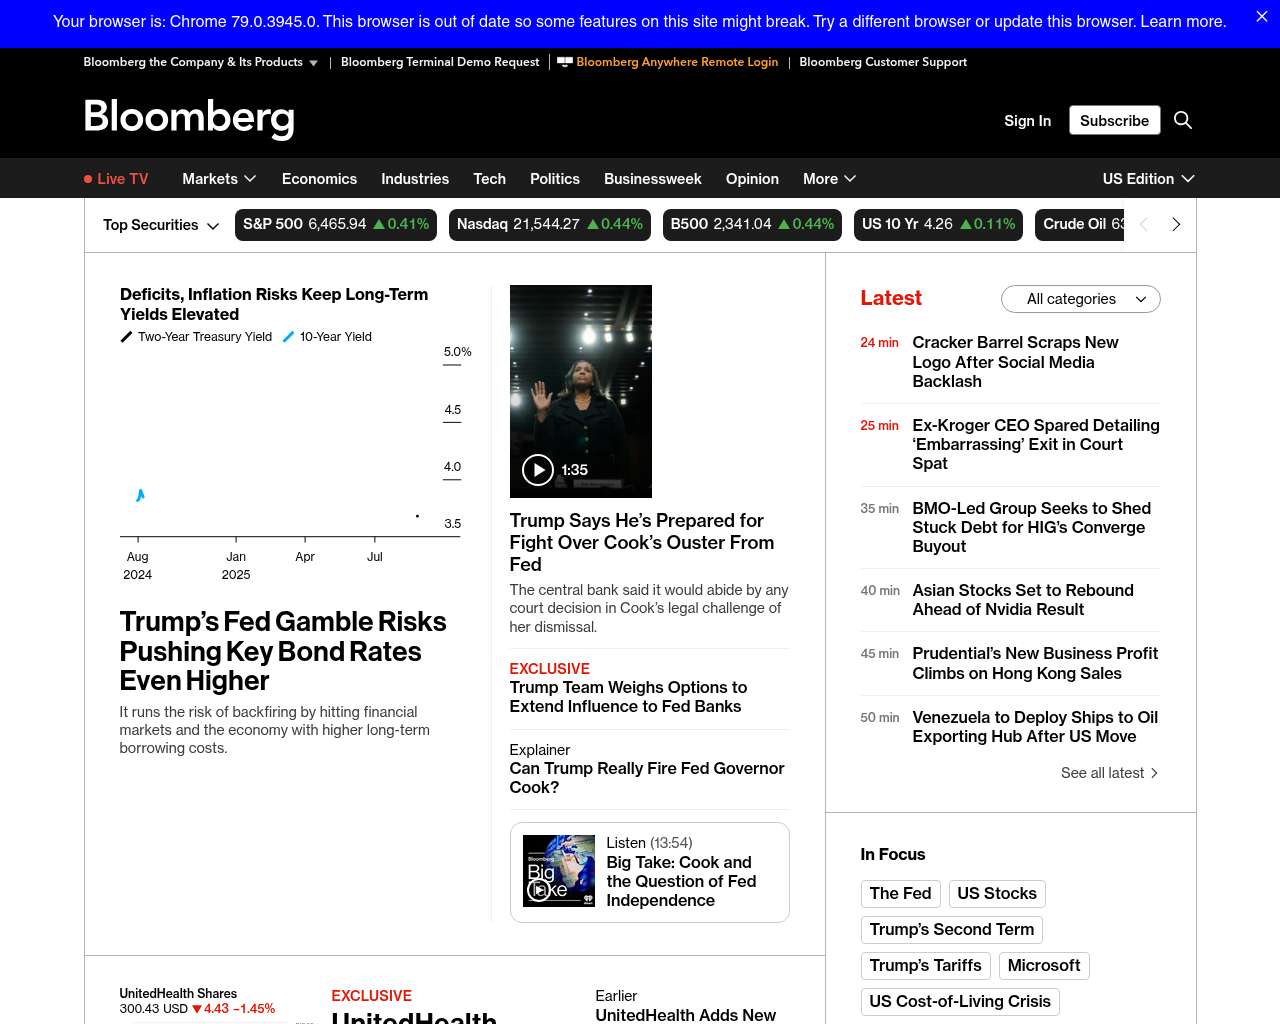Image resolution: width=1280 pixels, height=1024 pixels.
Task: Click See all latest link
Action: tap(1109, 773)
